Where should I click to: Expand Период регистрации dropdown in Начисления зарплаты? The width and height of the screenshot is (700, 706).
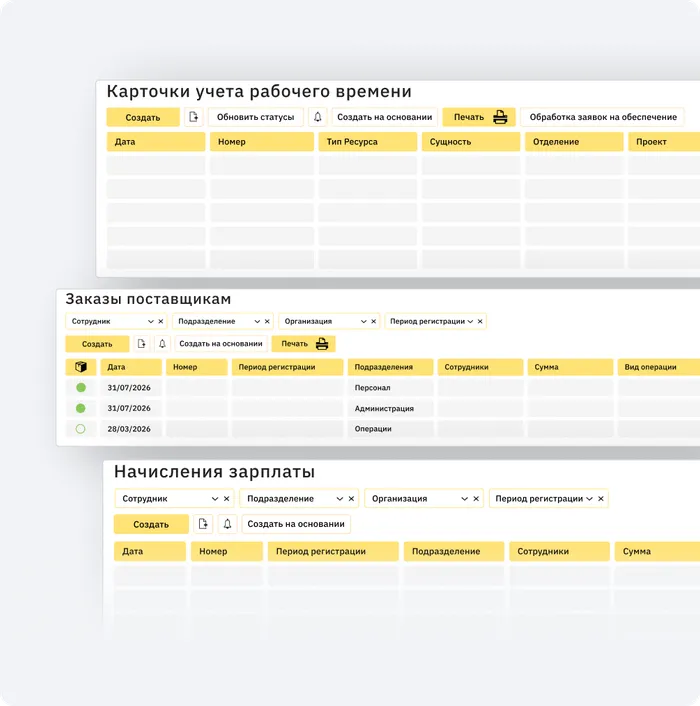pos(589,498)
